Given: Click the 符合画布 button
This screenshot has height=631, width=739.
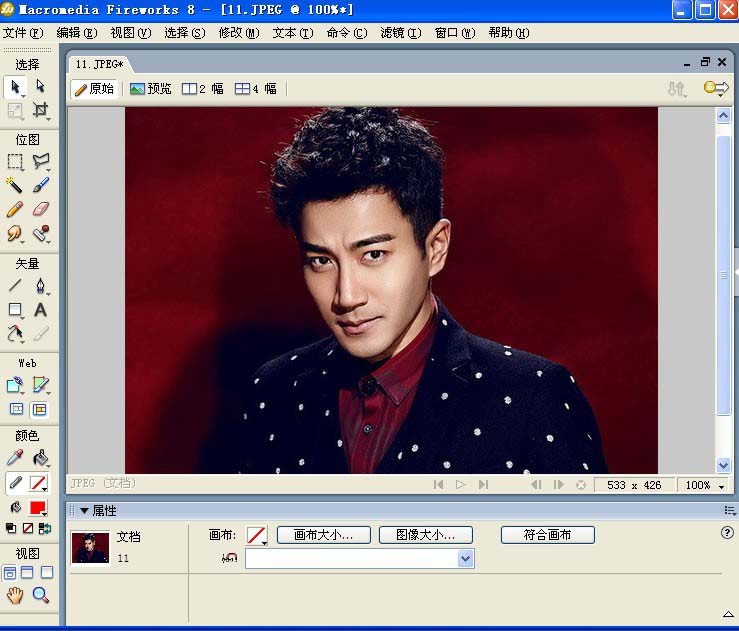Looking at the screenshot, I should point(547,535).
